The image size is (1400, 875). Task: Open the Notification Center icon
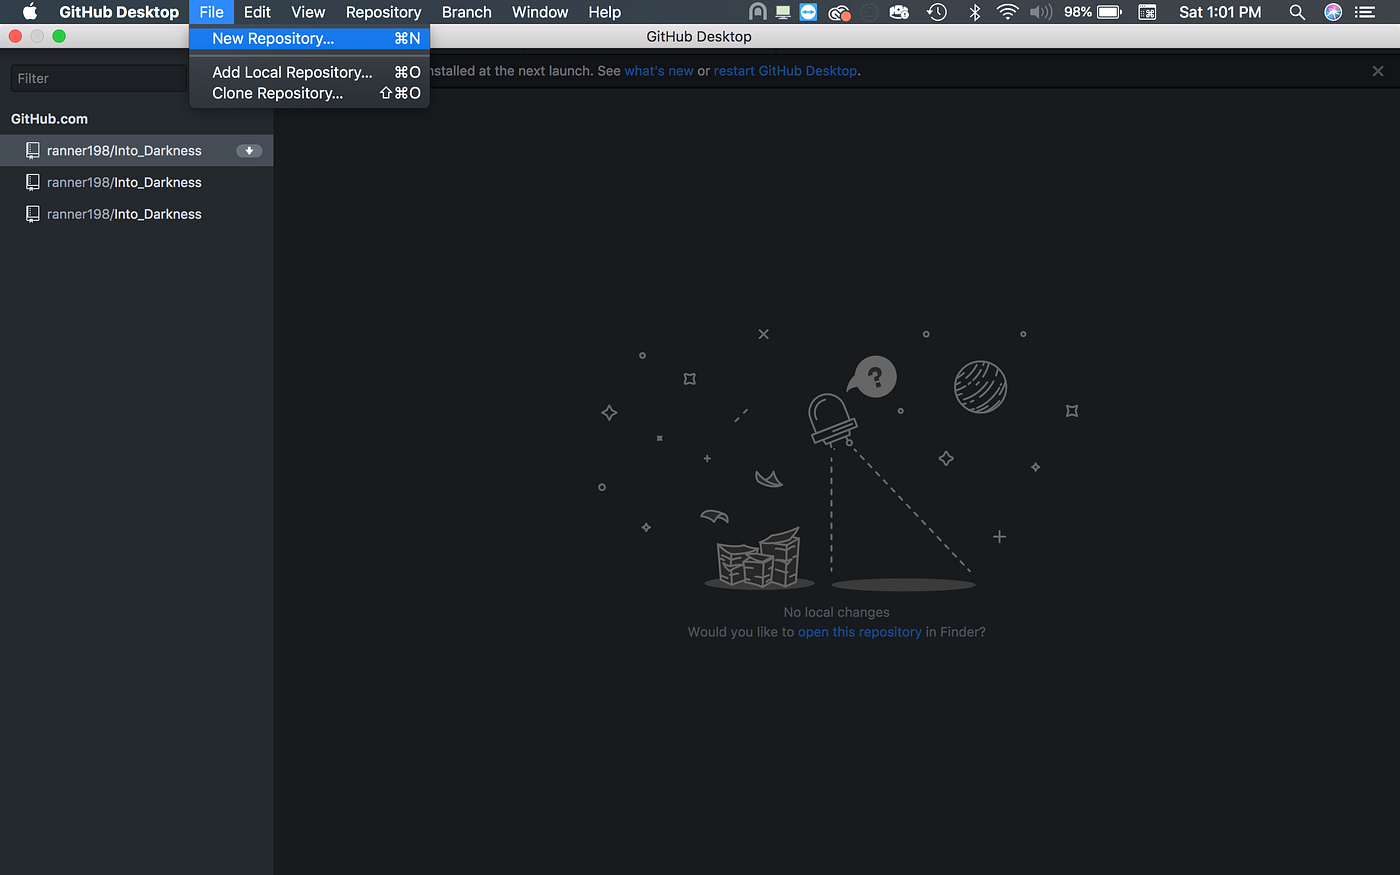pyautogui.click(x=1365, y=12)
